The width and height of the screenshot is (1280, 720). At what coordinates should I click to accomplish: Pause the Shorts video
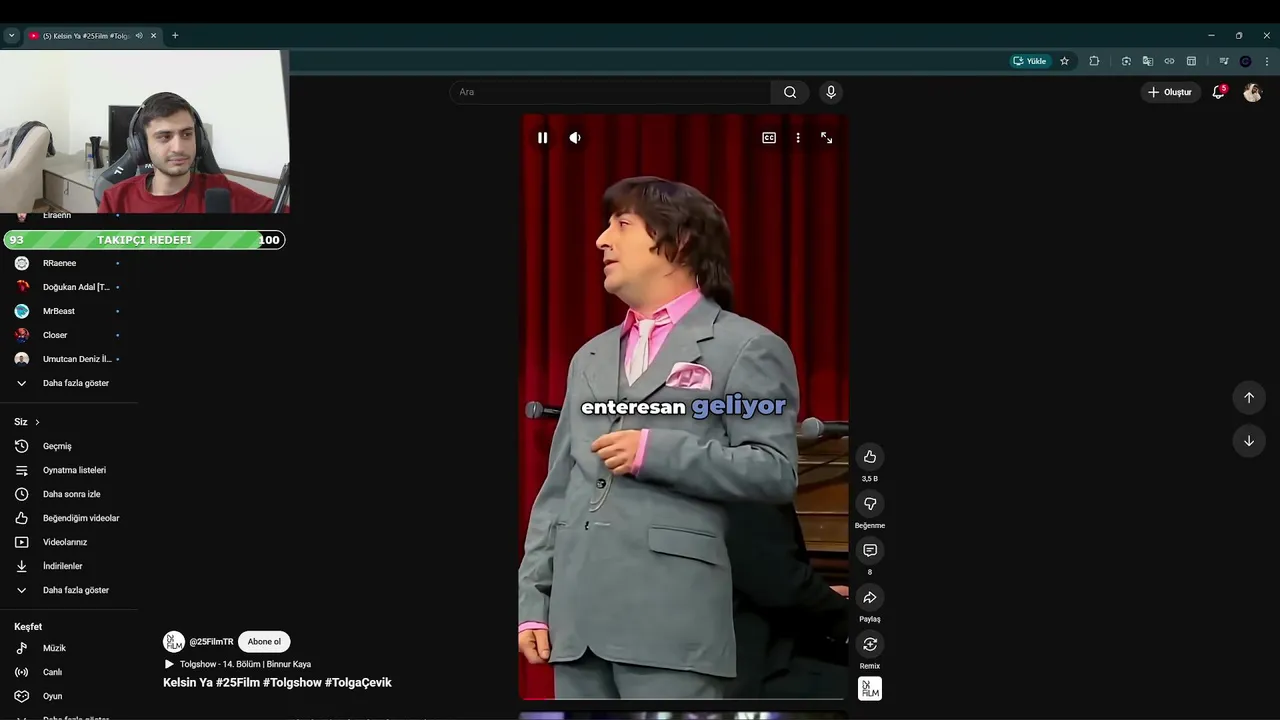(542, 138)
